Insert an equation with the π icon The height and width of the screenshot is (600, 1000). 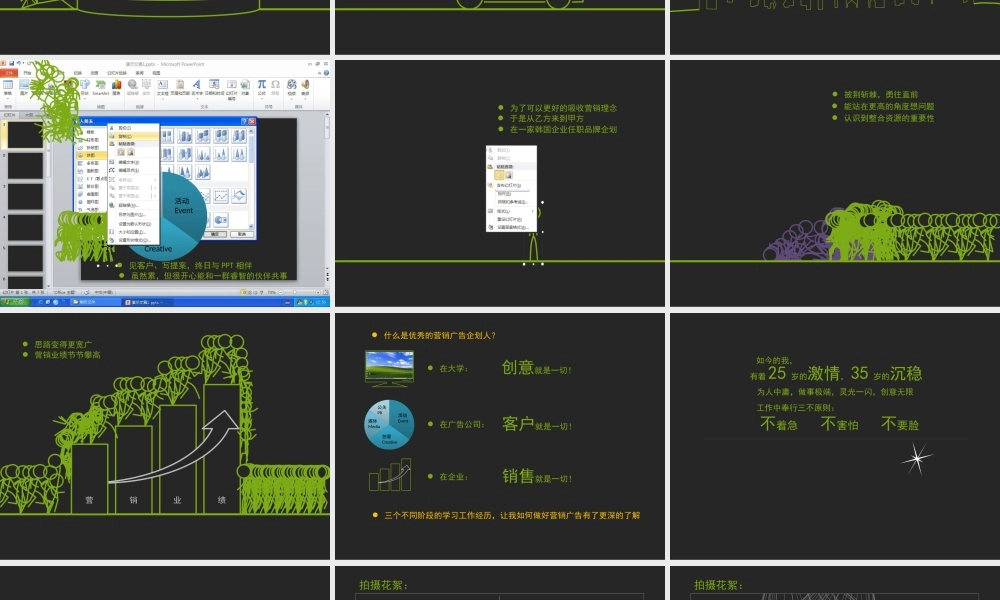coord(262,86)
